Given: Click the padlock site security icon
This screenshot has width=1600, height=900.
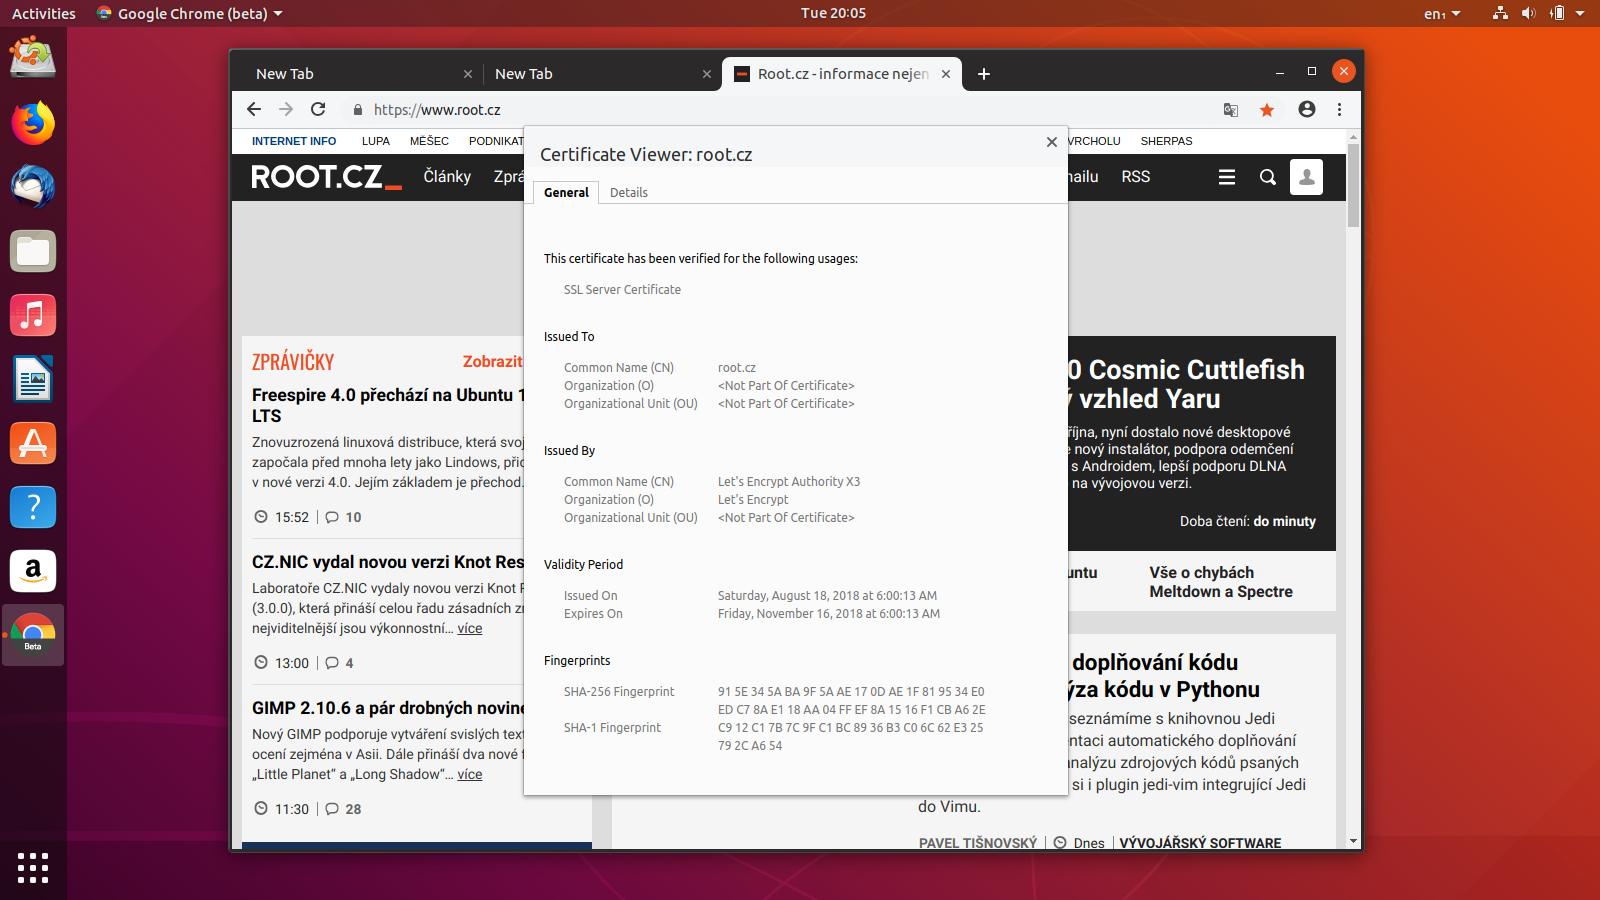Looking at the screenshot, I should tap(358, 110).
